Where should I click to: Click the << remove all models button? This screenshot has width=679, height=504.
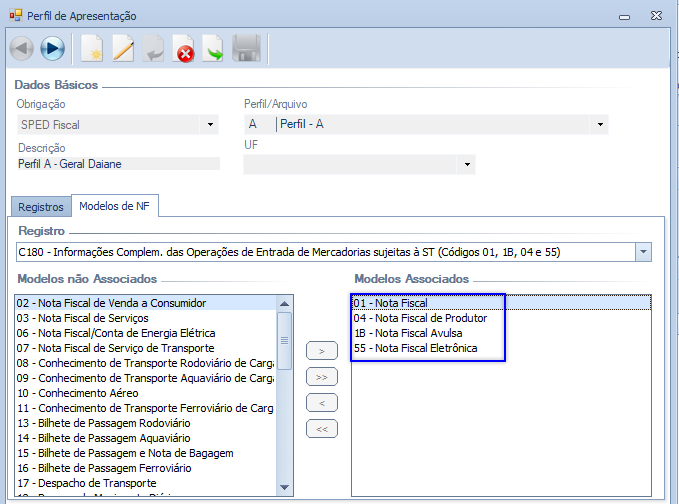(x=322, y=429)
